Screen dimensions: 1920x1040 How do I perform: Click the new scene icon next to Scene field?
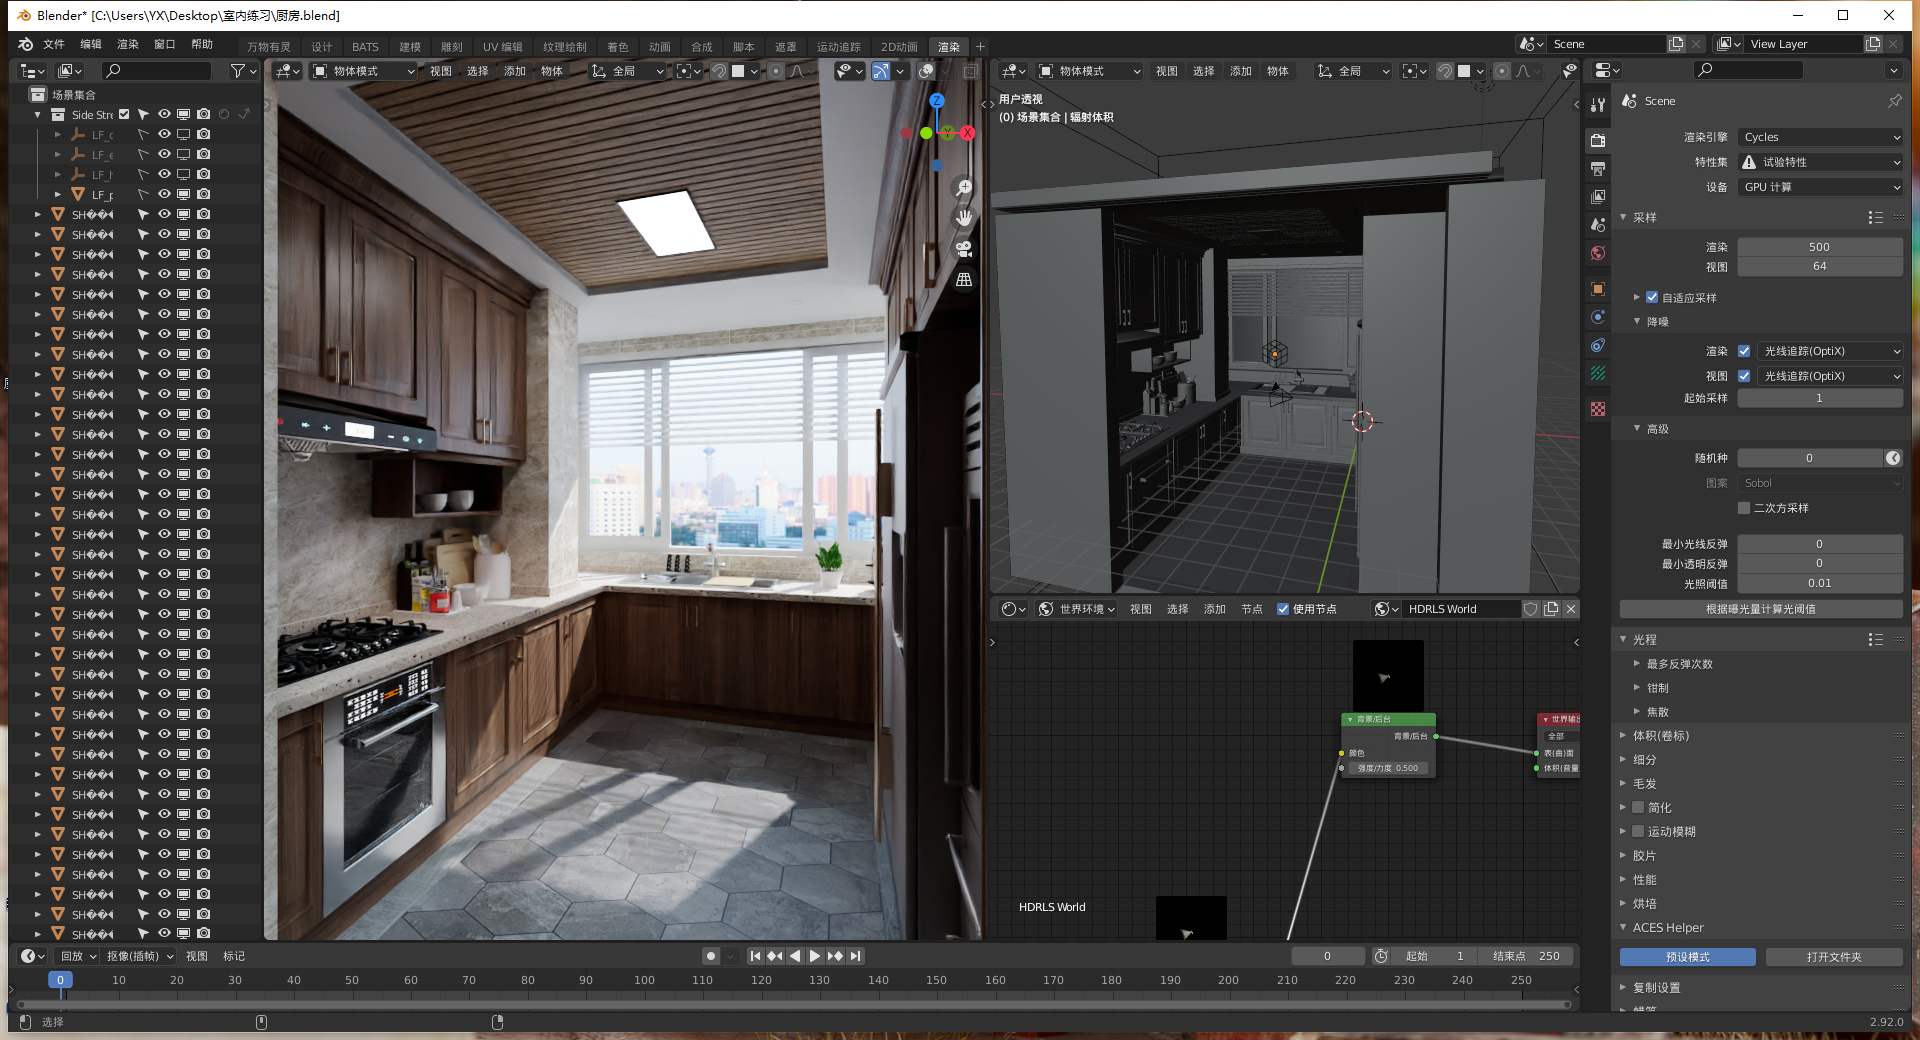click(x=1677, y=44)
